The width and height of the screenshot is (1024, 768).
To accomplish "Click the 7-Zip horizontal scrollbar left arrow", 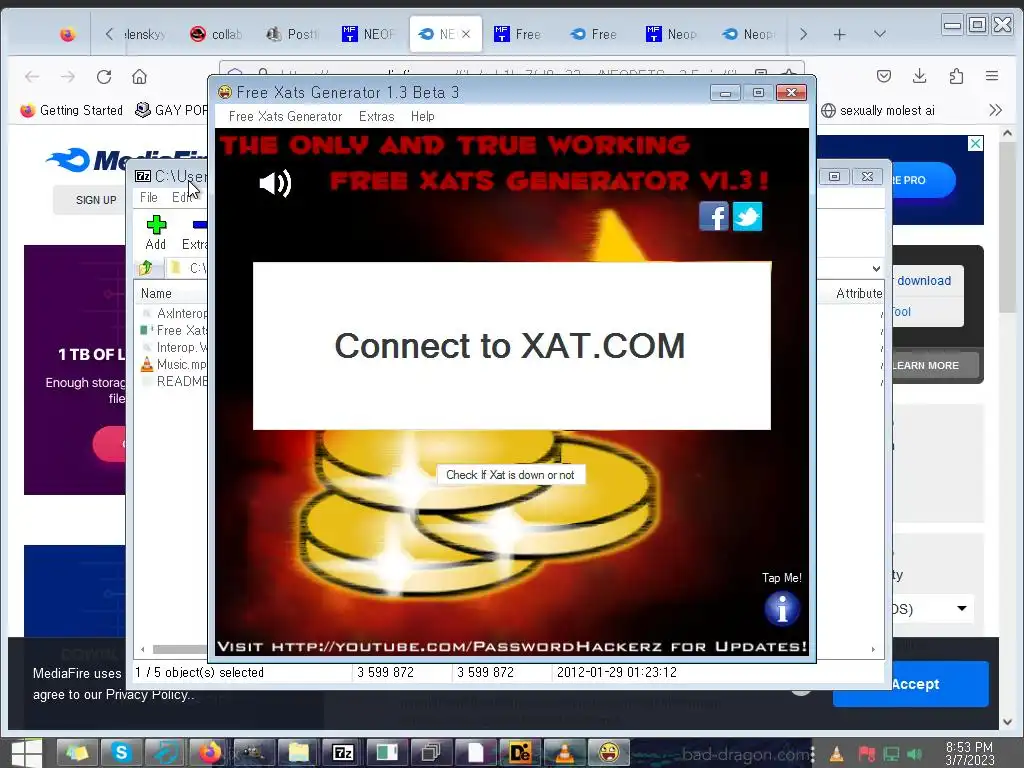I will tap(142, 649).
